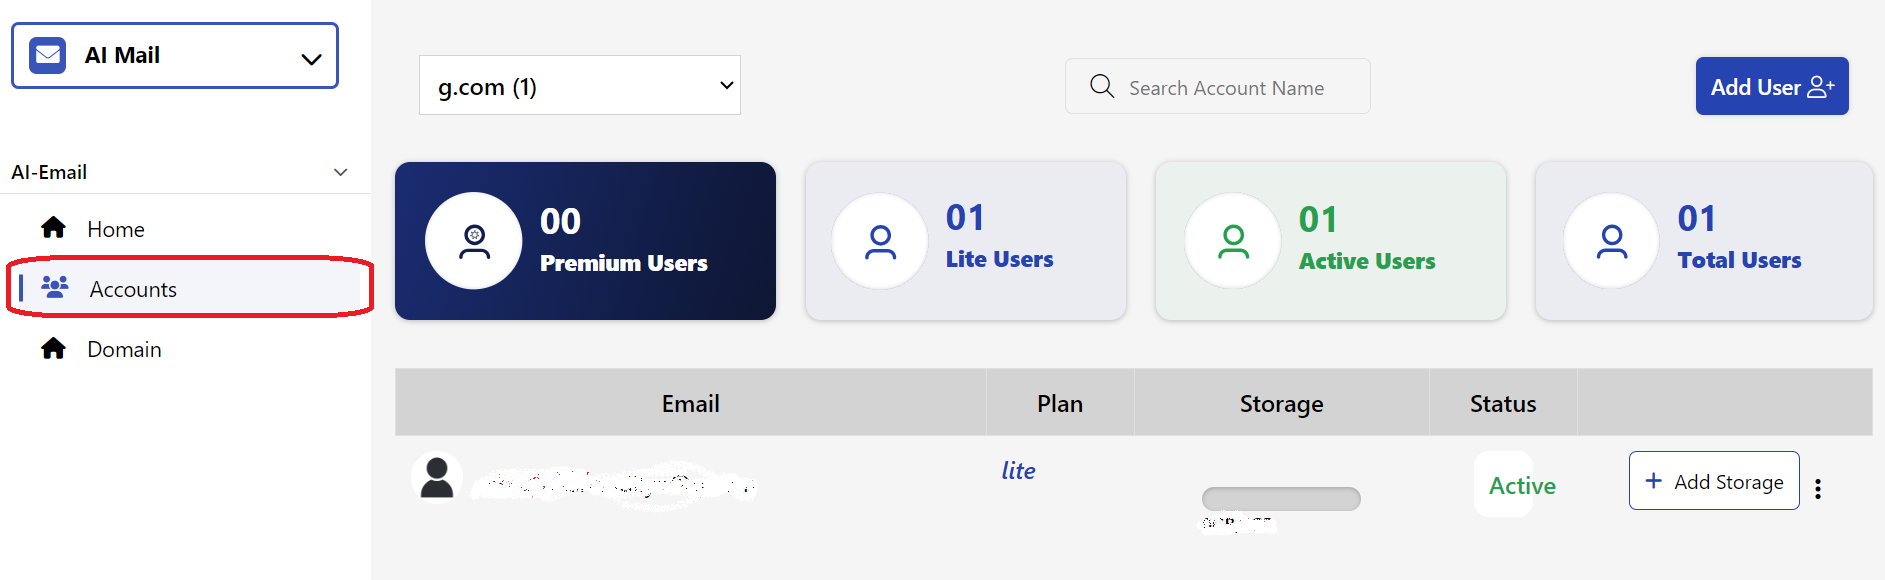Click the storage usage progress bar

tap(1281, 499)
